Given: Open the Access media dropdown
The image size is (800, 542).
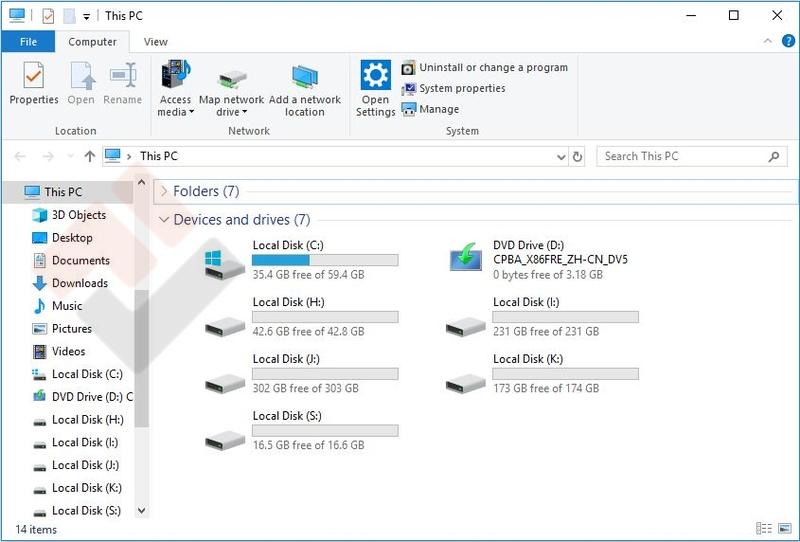Looking at the screenshot, I should (x=175, y=106).
